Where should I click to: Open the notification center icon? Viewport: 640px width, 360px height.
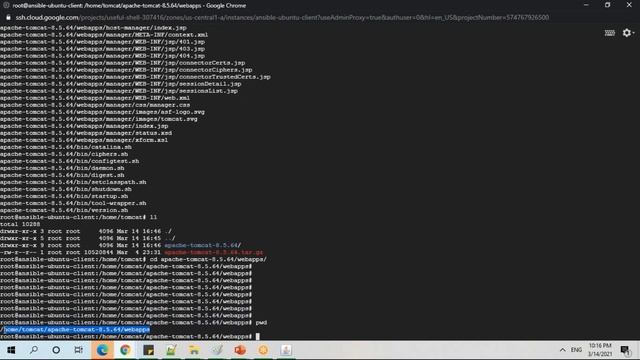(x=624, y=350)
